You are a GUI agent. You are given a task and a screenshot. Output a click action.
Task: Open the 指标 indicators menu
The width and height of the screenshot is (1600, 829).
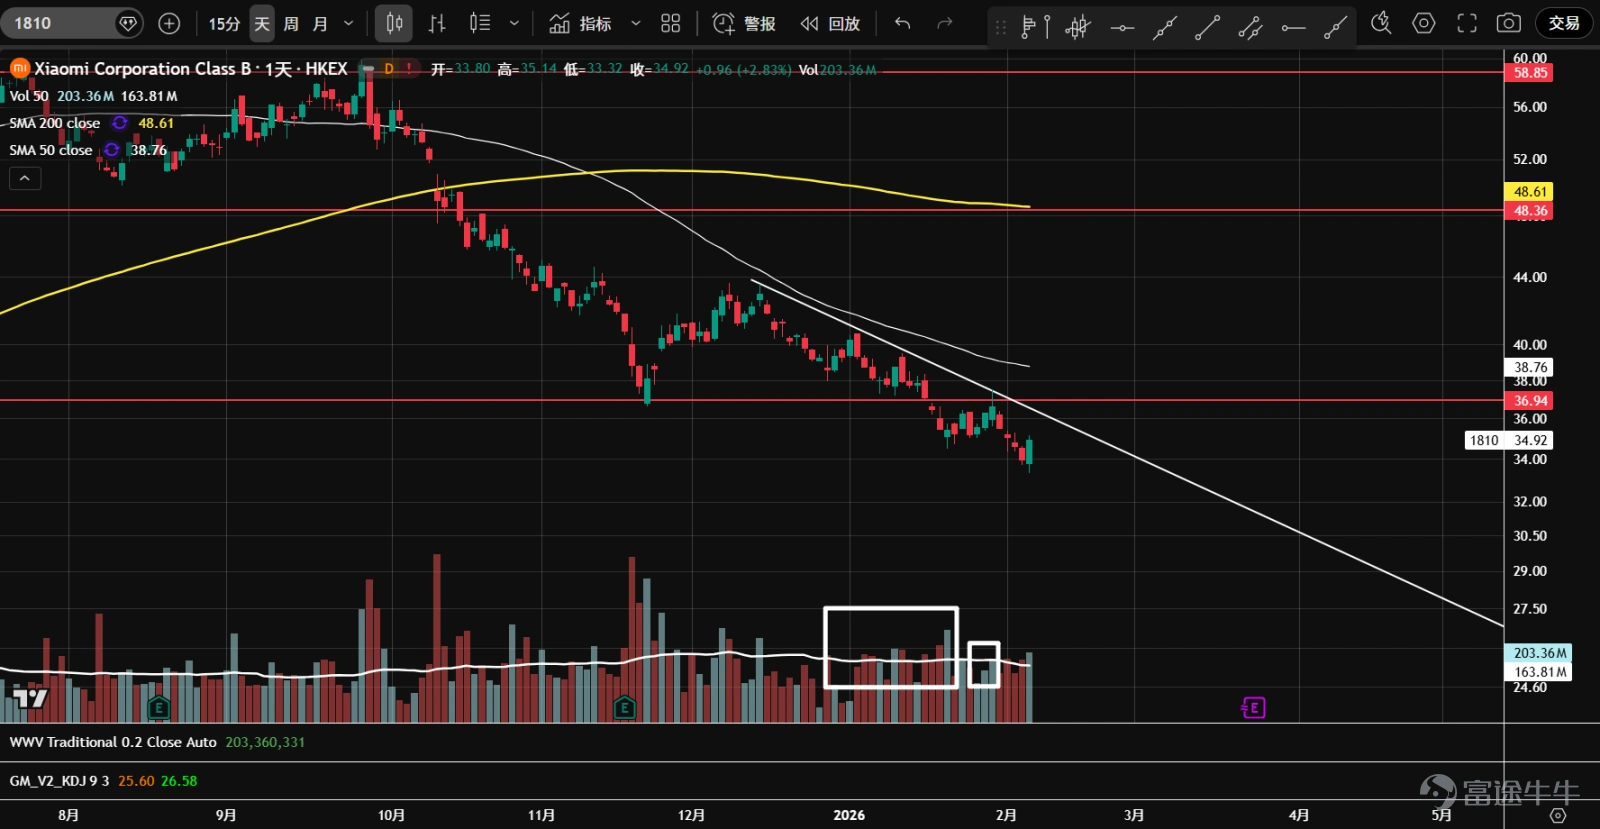click(x=581, y=23)
